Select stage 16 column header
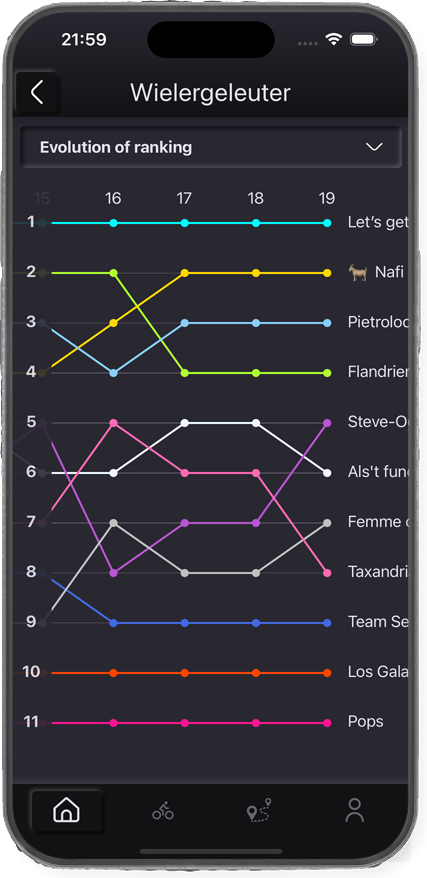 pos(113,198)
